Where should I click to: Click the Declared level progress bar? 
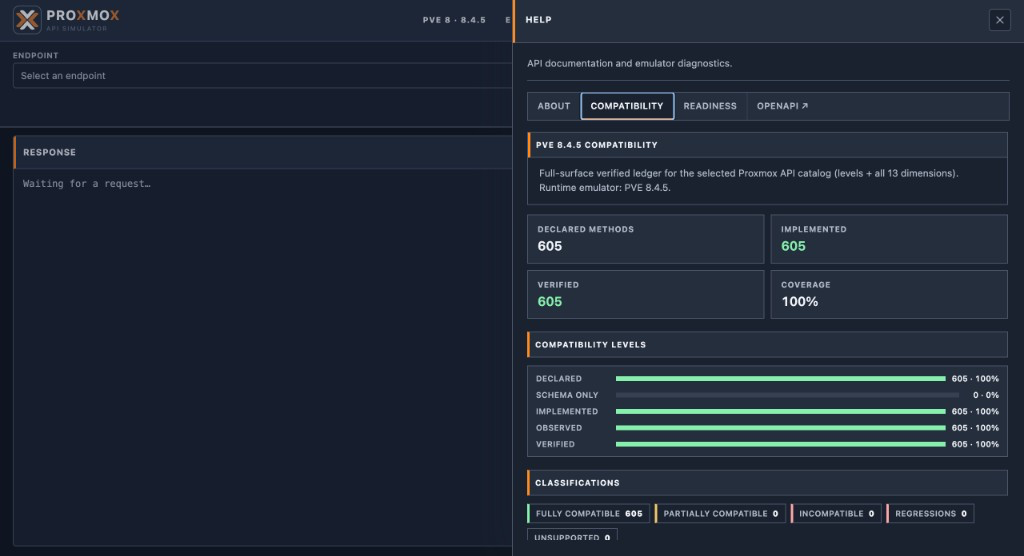click(x=780, y=379)
